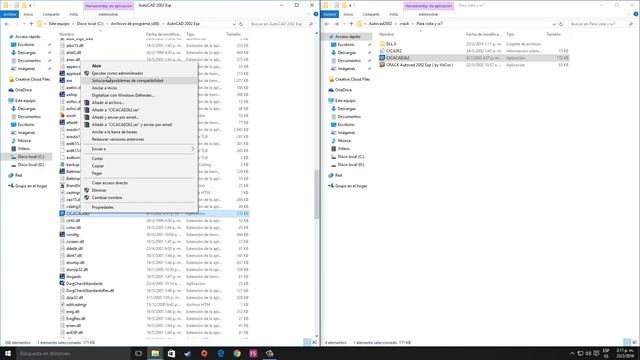640x360 pixels.
Task: Click the OneDrive icon in the left window sidebar
Action: pyautogui.click(x=11, y=90)
